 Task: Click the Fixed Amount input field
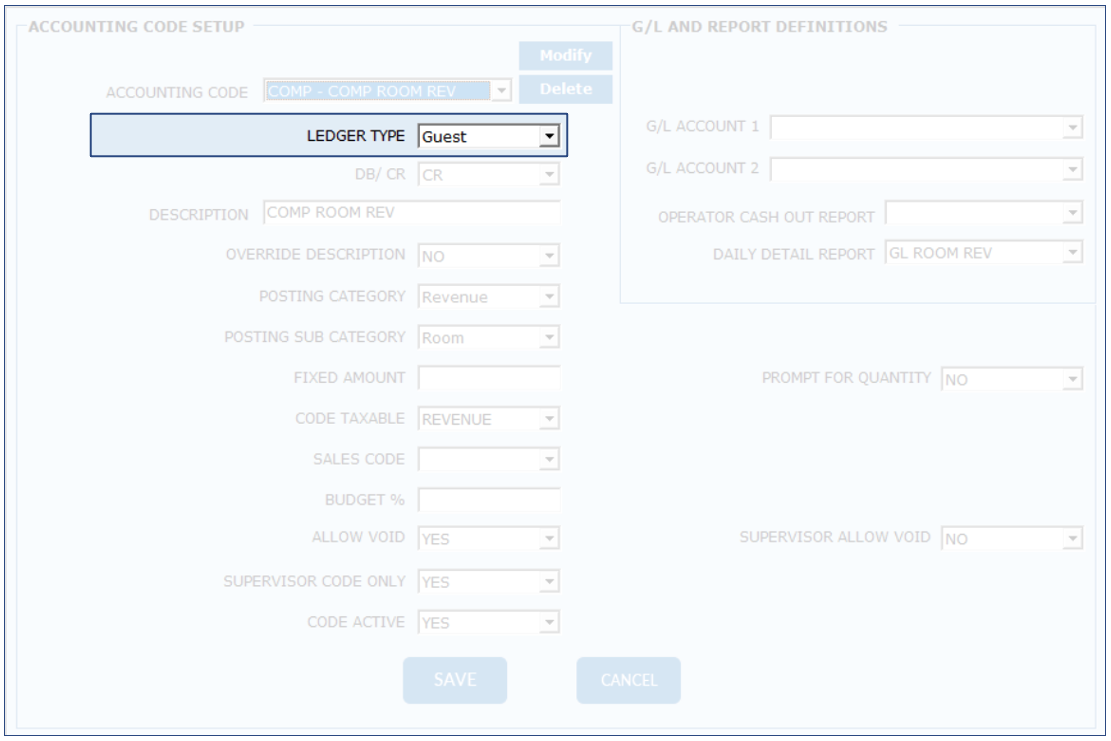(489, 378)
